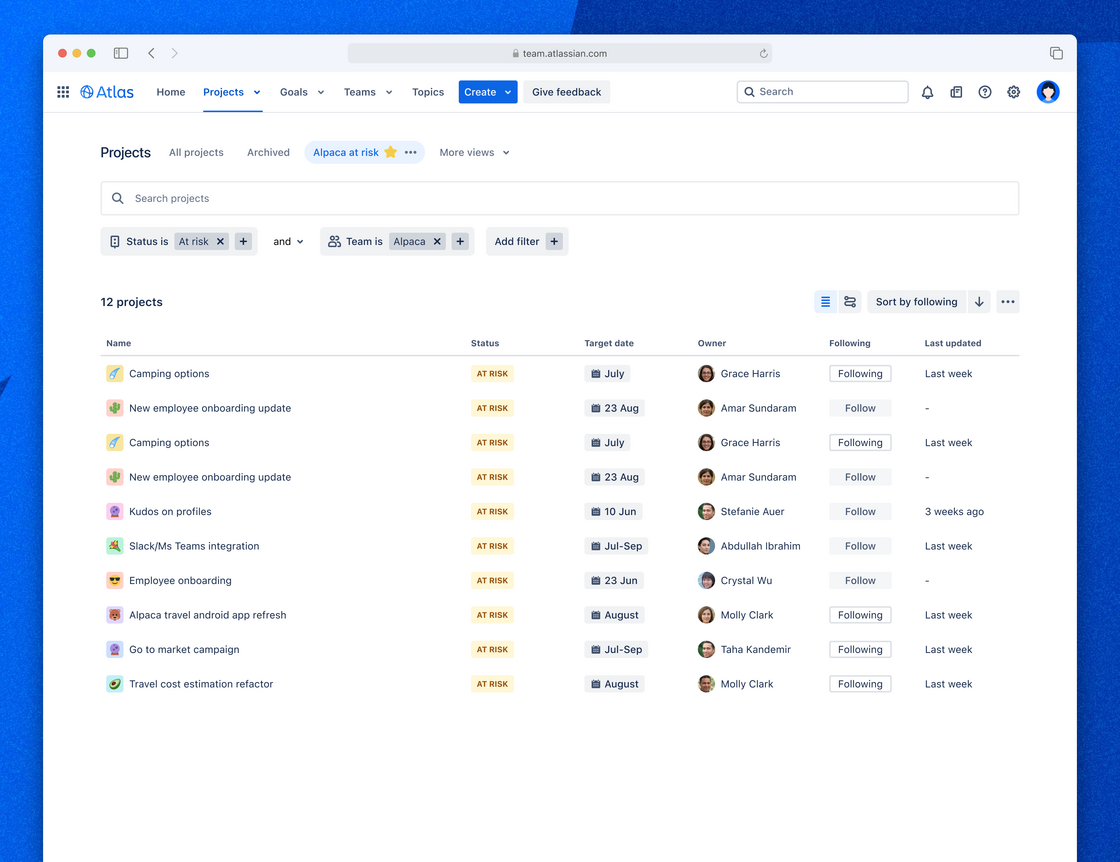Reverse sort order with the arrow icon
The height and width of the screenshot is (862, 1120).
click(978, 301)
